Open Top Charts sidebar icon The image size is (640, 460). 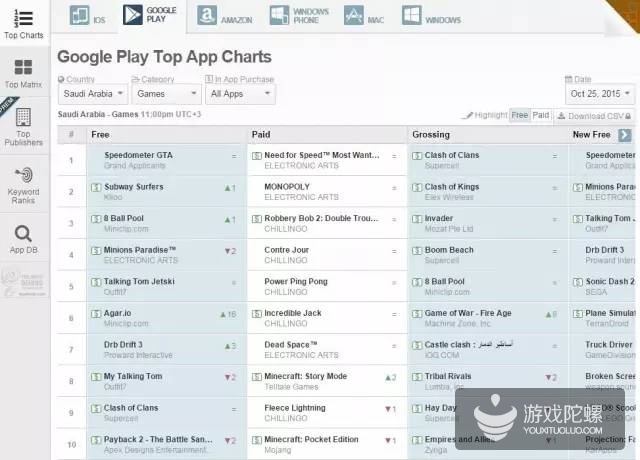(23, 18)
